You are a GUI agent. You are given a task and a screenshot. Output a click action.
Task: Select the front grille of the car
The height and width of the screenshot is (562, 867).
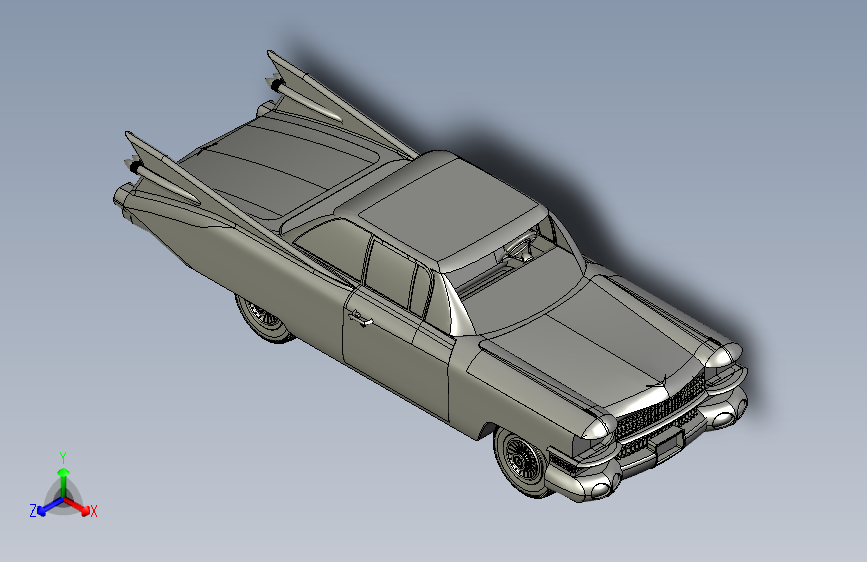(661, 408)
